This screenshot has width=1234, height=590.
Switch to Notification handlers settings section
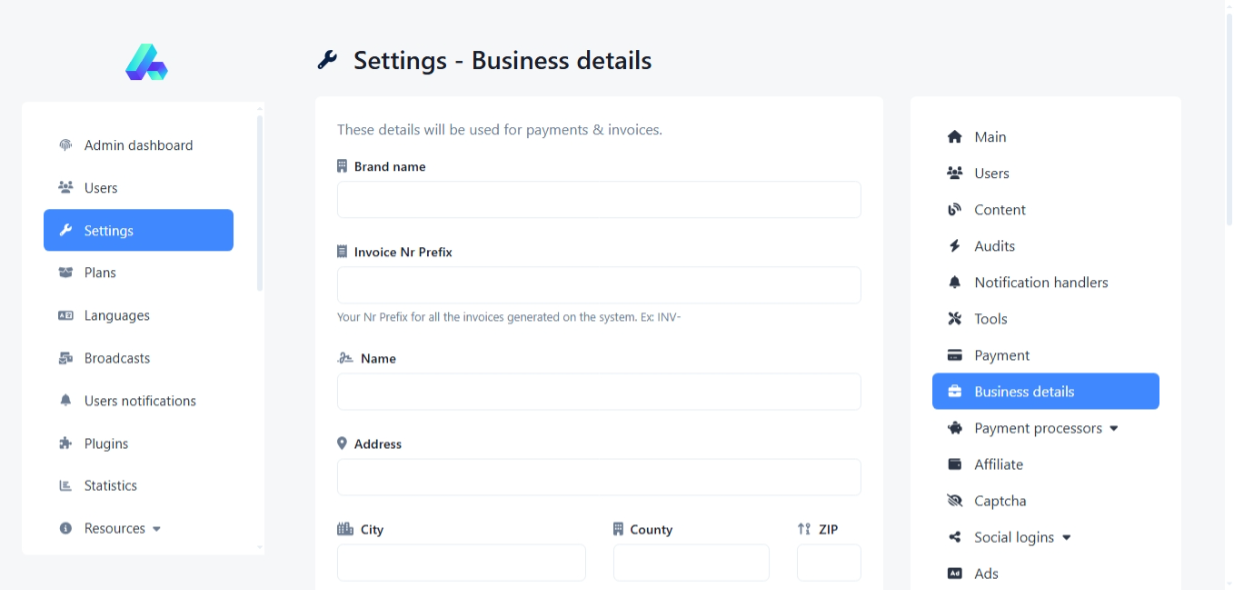pyautogui.click(x=1041, y=283)
